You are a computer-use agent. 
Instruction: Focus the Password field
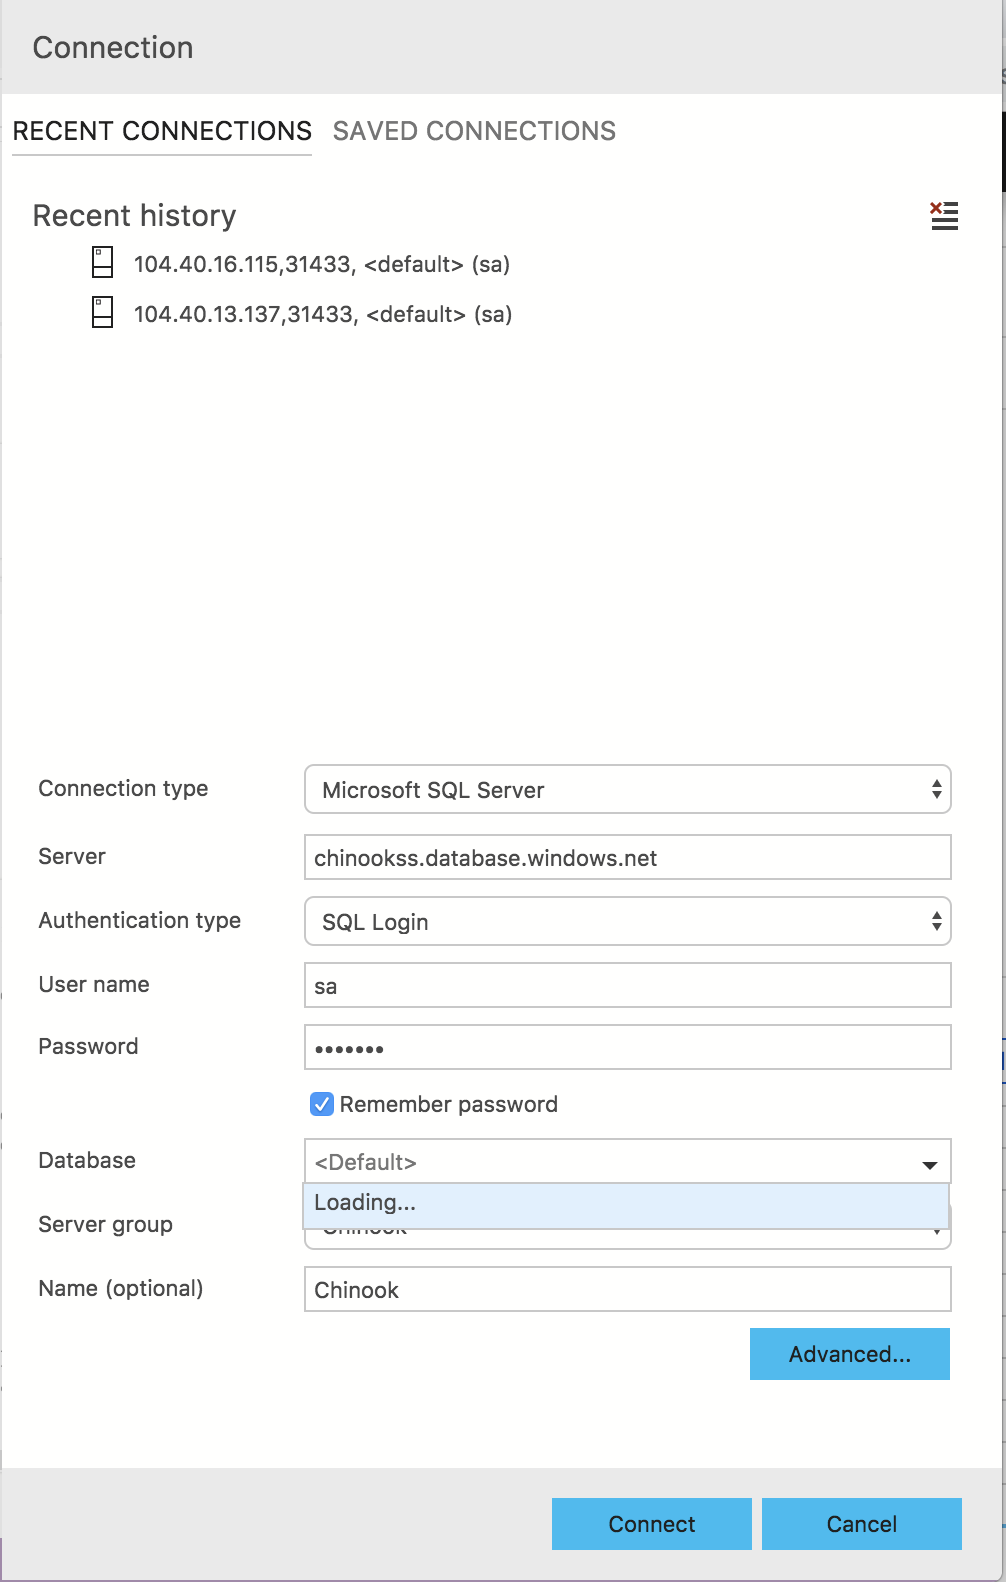628,1048
